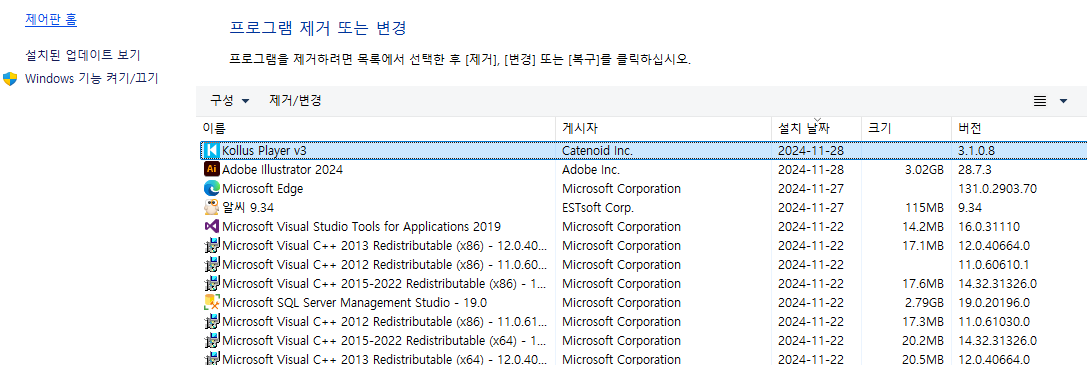The image size is (1087, 365).
Task: Click the 제거/변경 toolbar button
Action: [295, 101]
